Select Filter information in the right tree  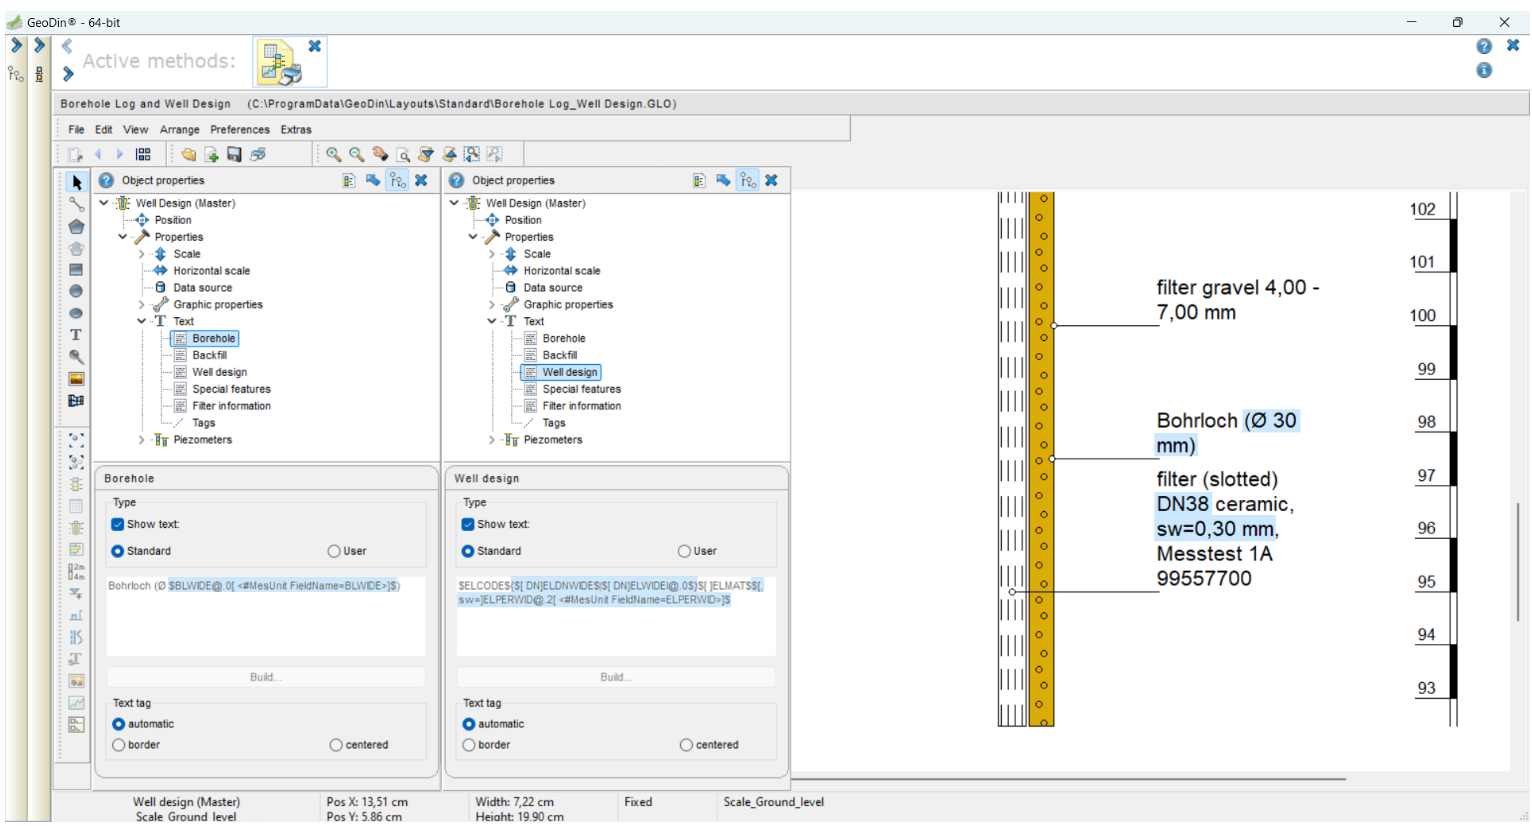pos(581,406)
